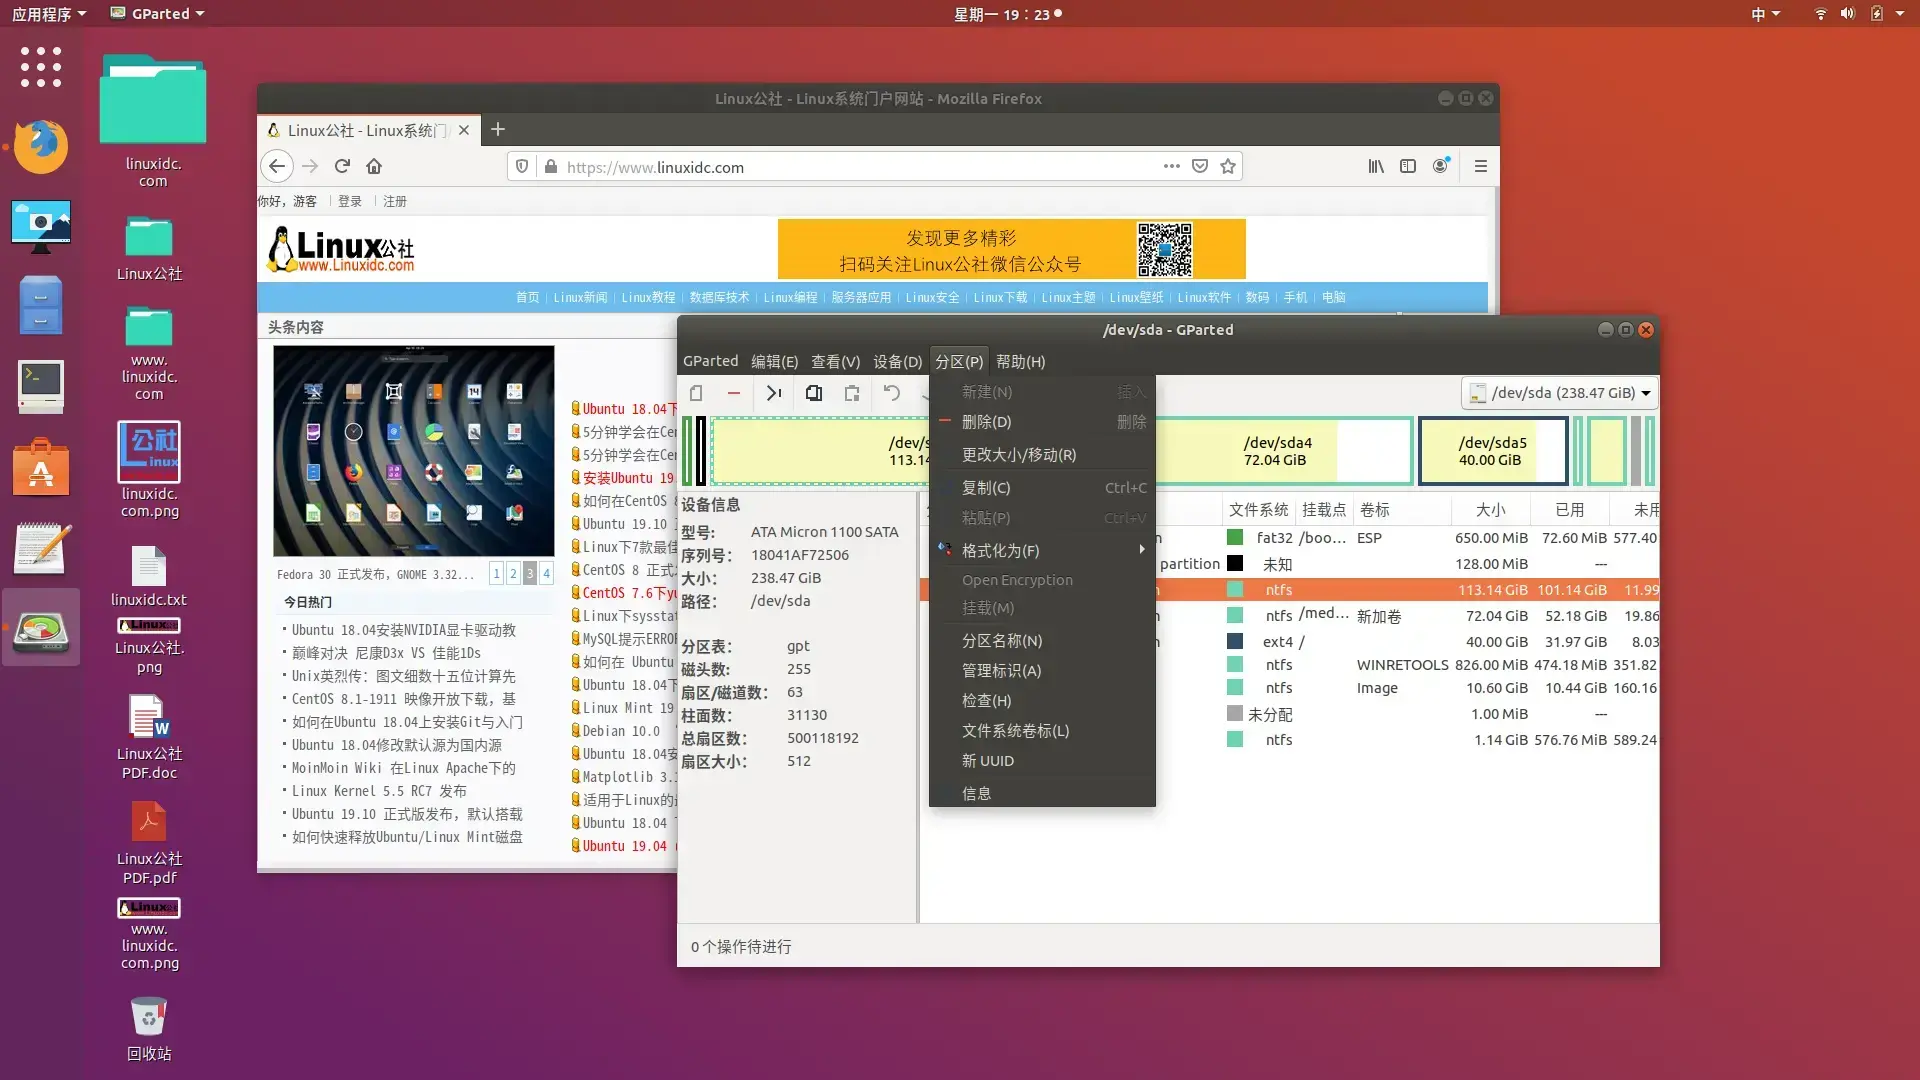Bookmark the page with the star icon
The image size is (1920, 1080).
coord(1228,166)
